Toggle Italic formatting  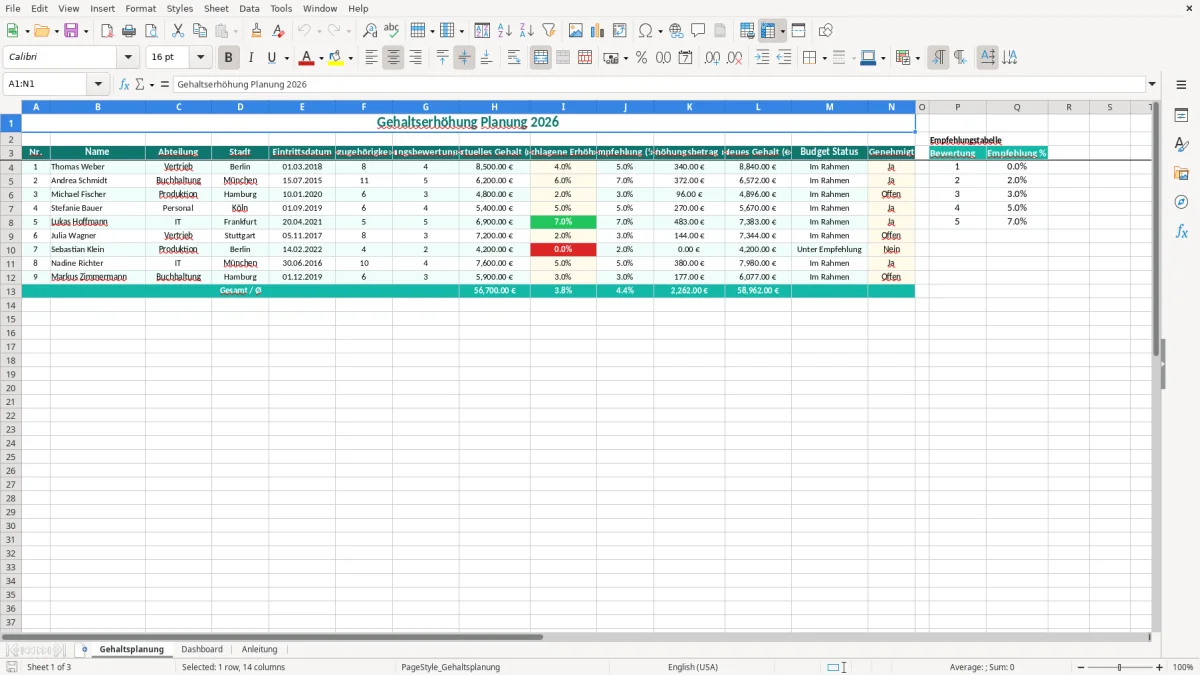coord(250,58)
